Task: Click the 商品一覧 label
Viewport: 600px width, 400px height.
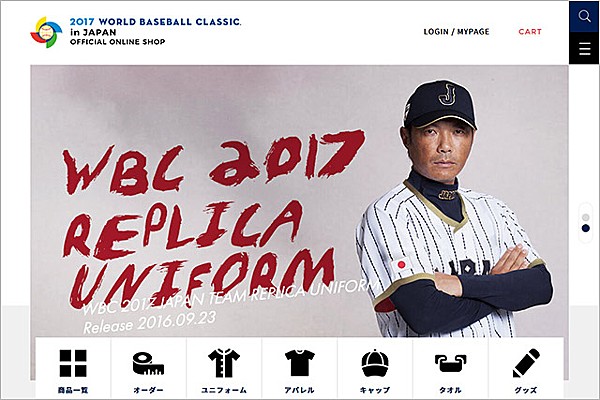Action: point(73,390)
